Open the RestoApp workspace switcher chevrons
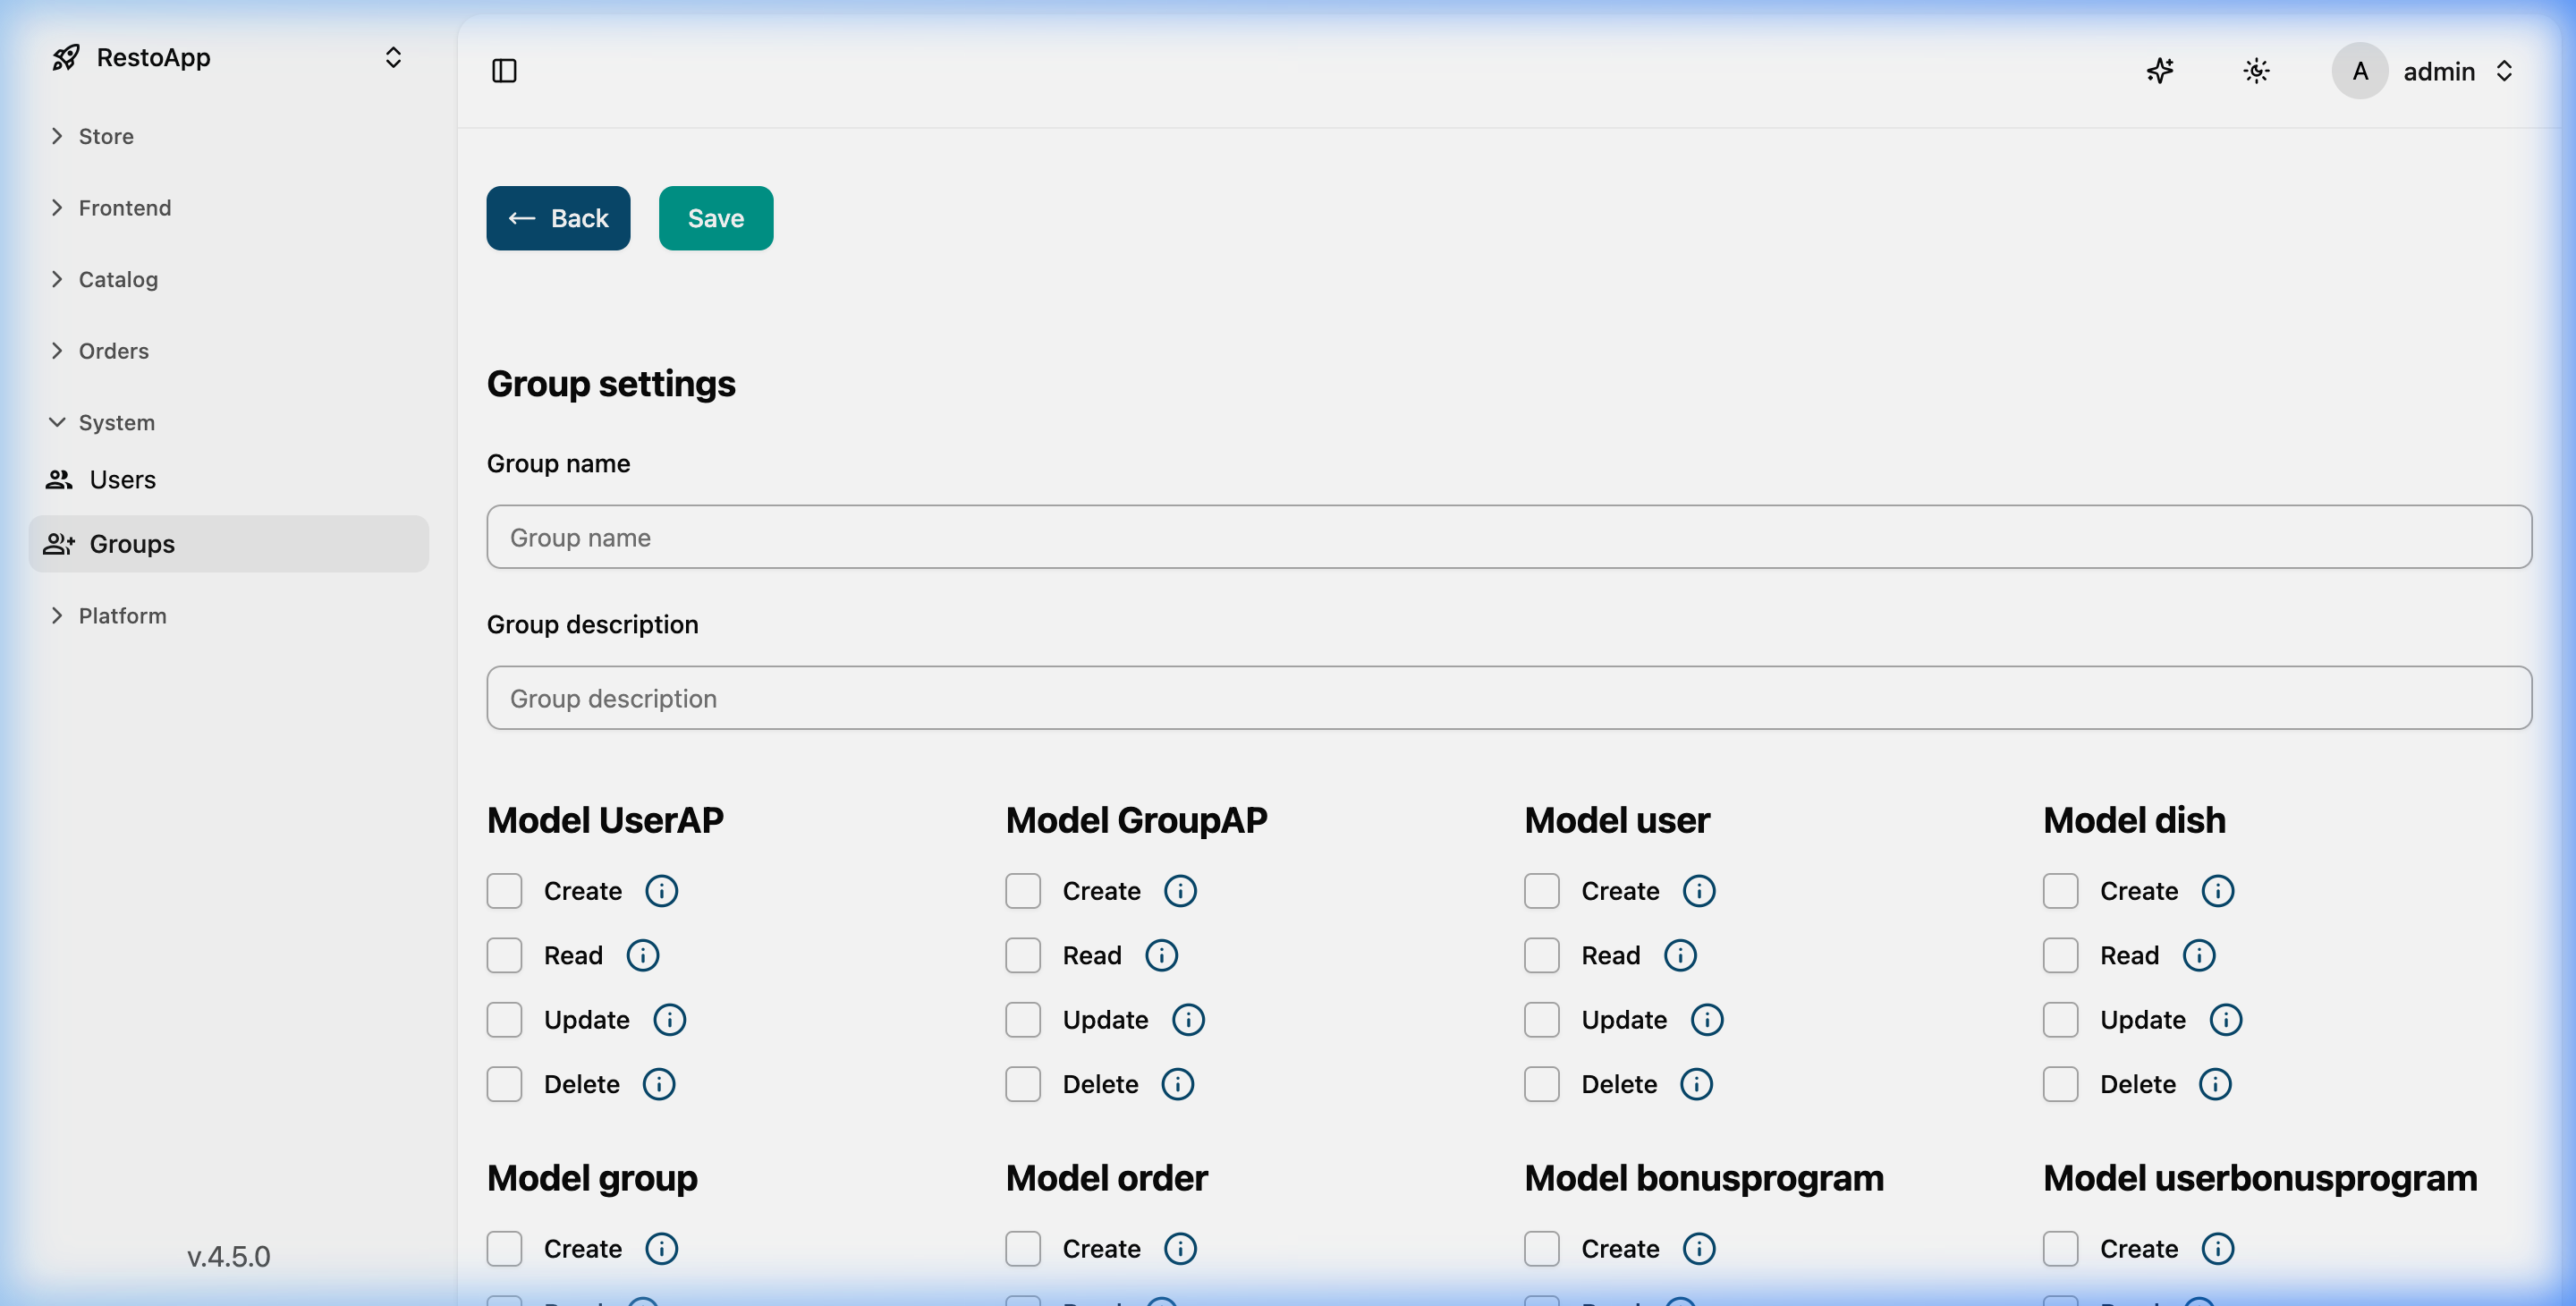 pos(393,58)
